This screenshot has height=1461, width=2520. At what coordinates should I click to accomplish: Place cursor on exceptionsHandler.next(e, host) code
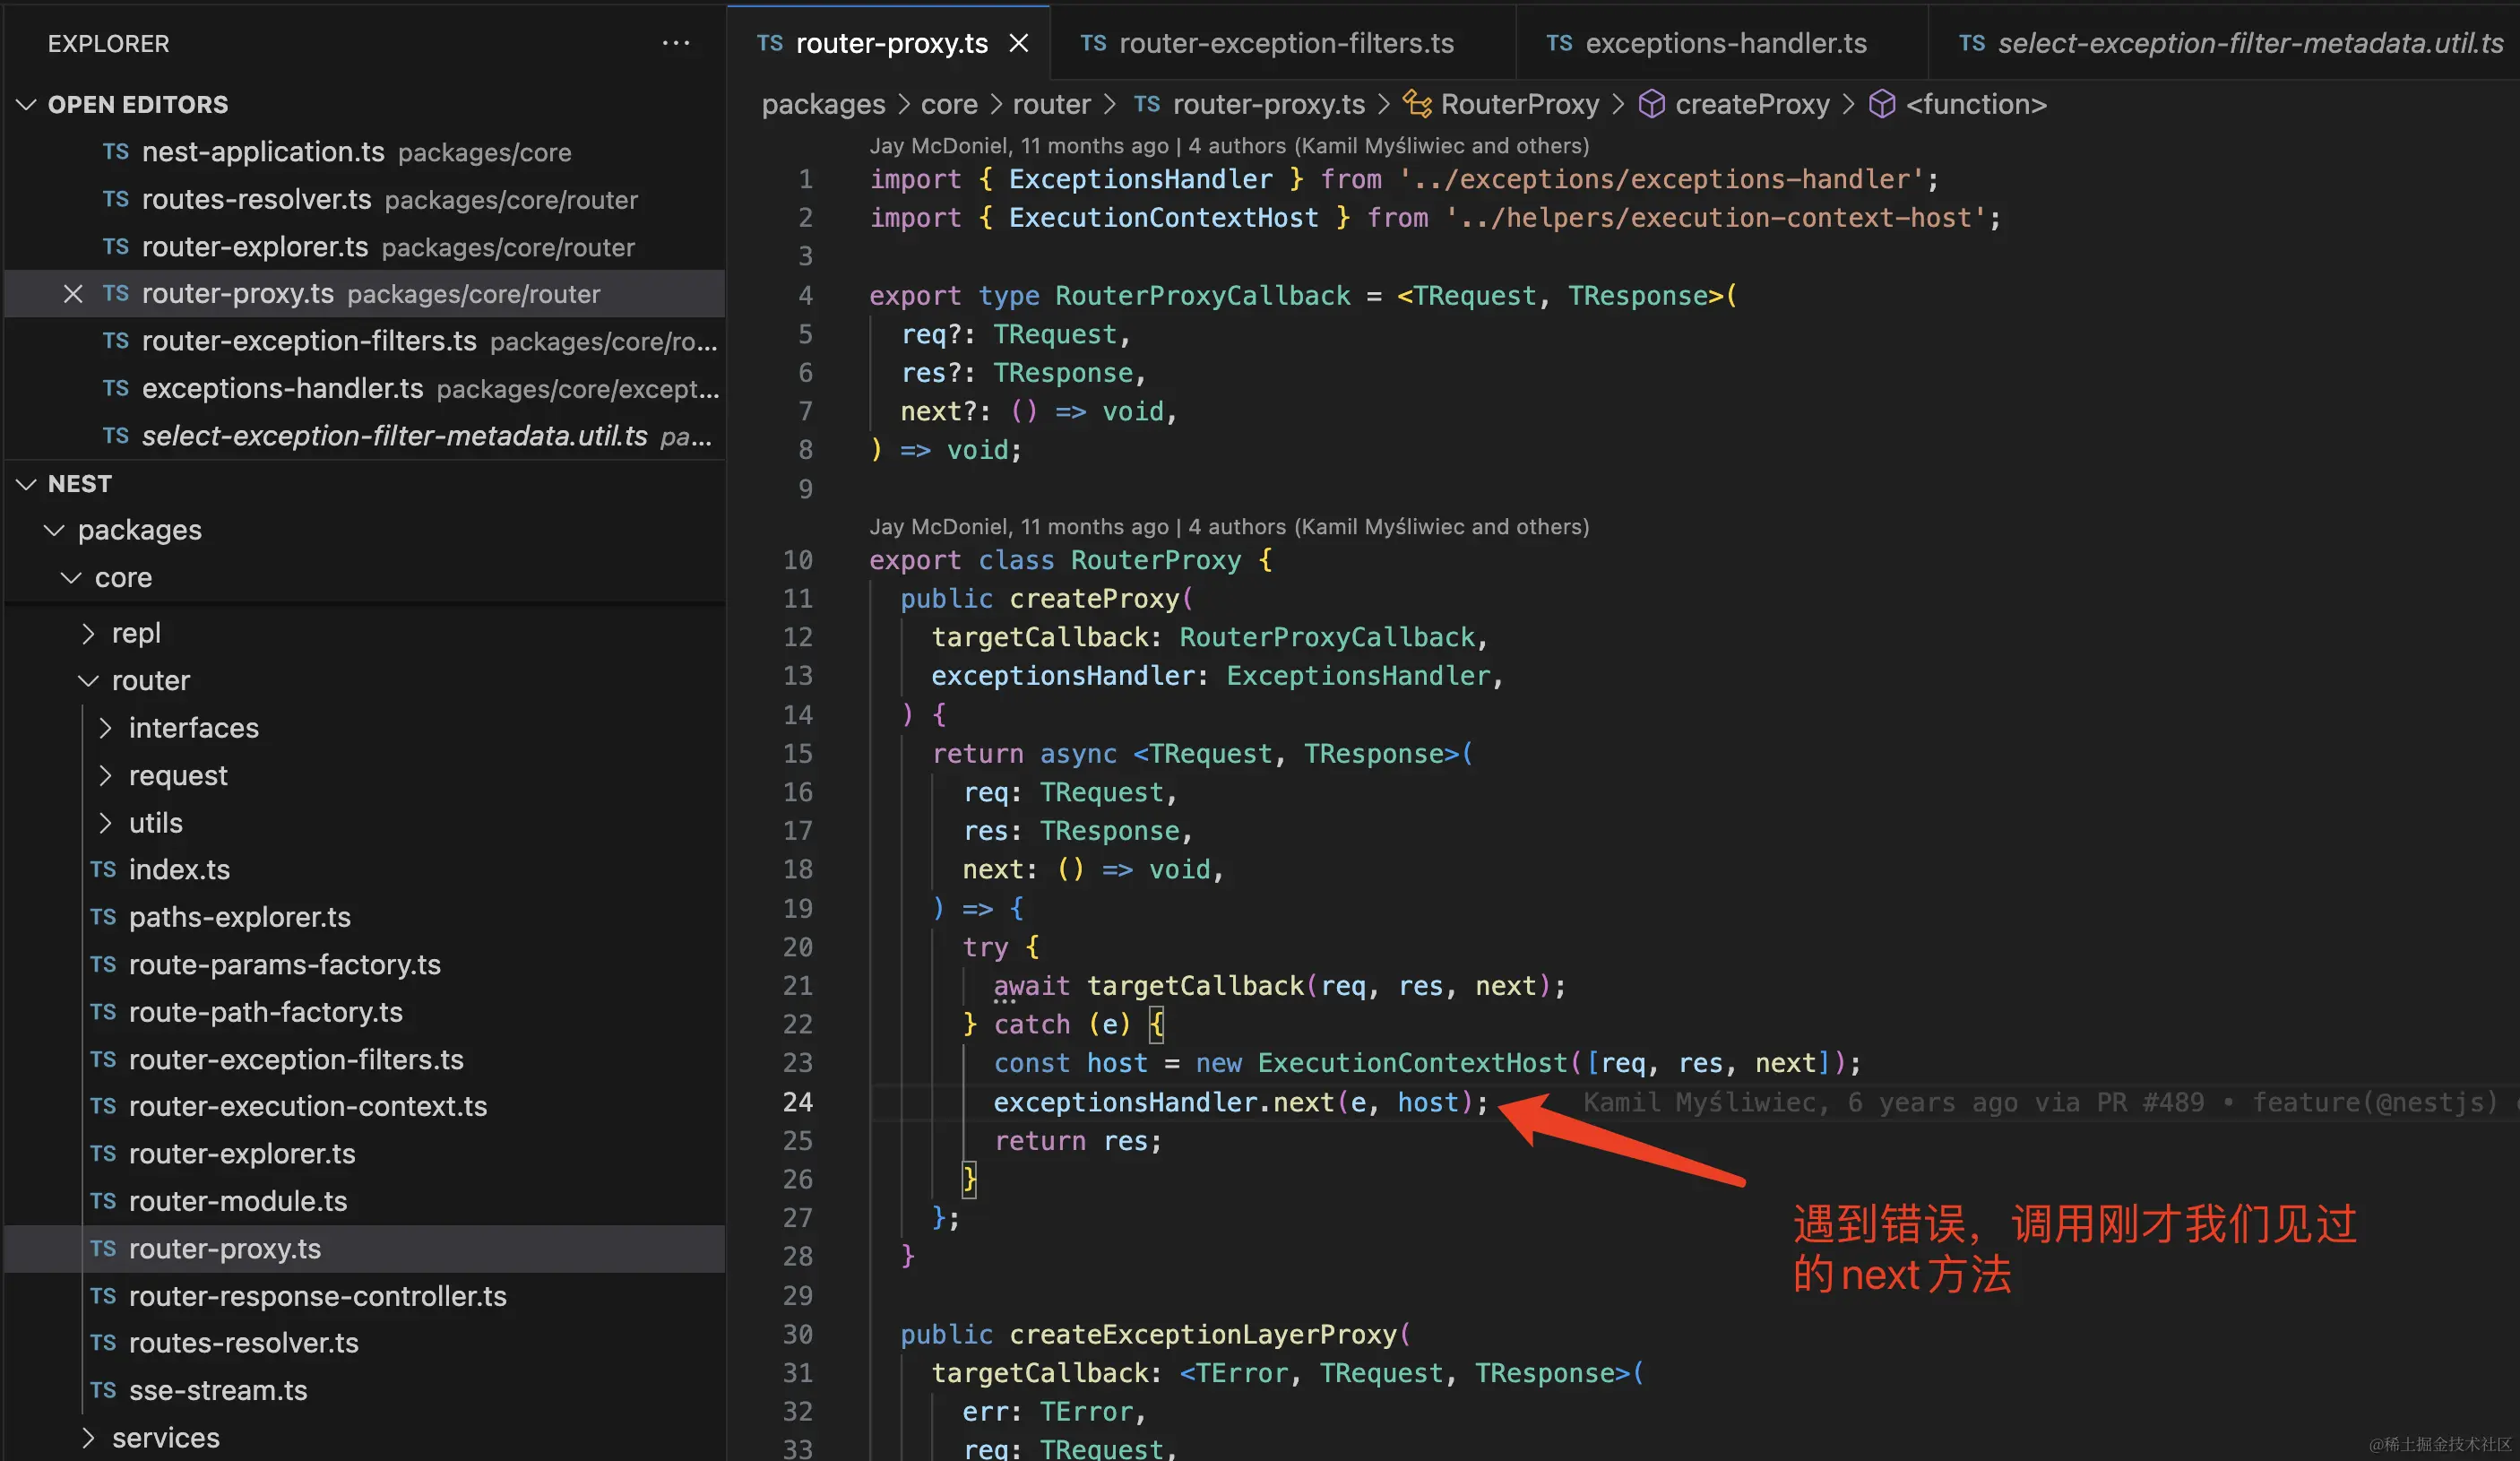tap(1240, 1102)
